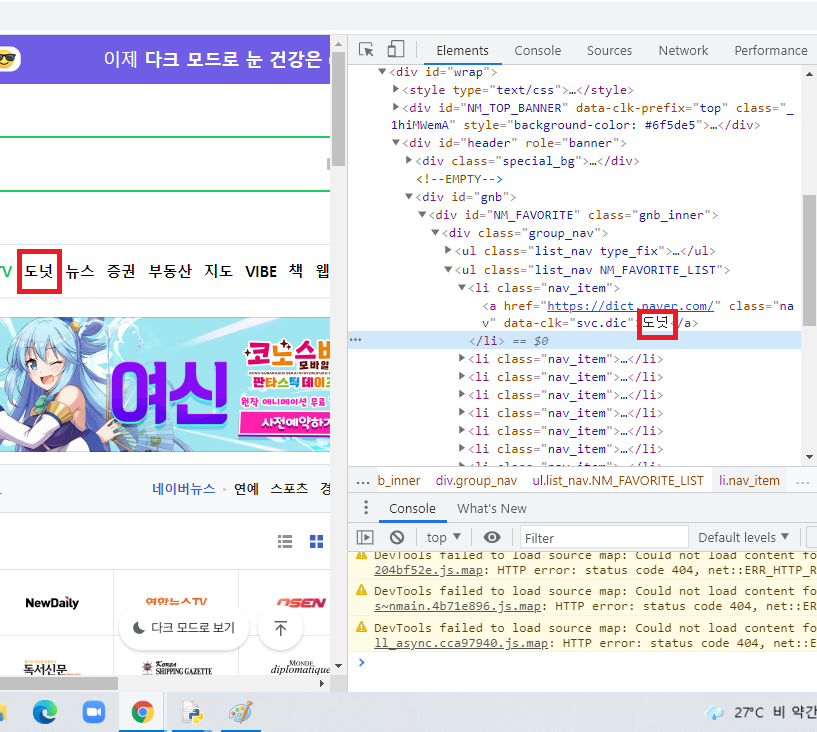Screen dimensions: 817x732
Task: Open the 스포츠 news category
Action: pyautogui.click(x=289, y=489)
